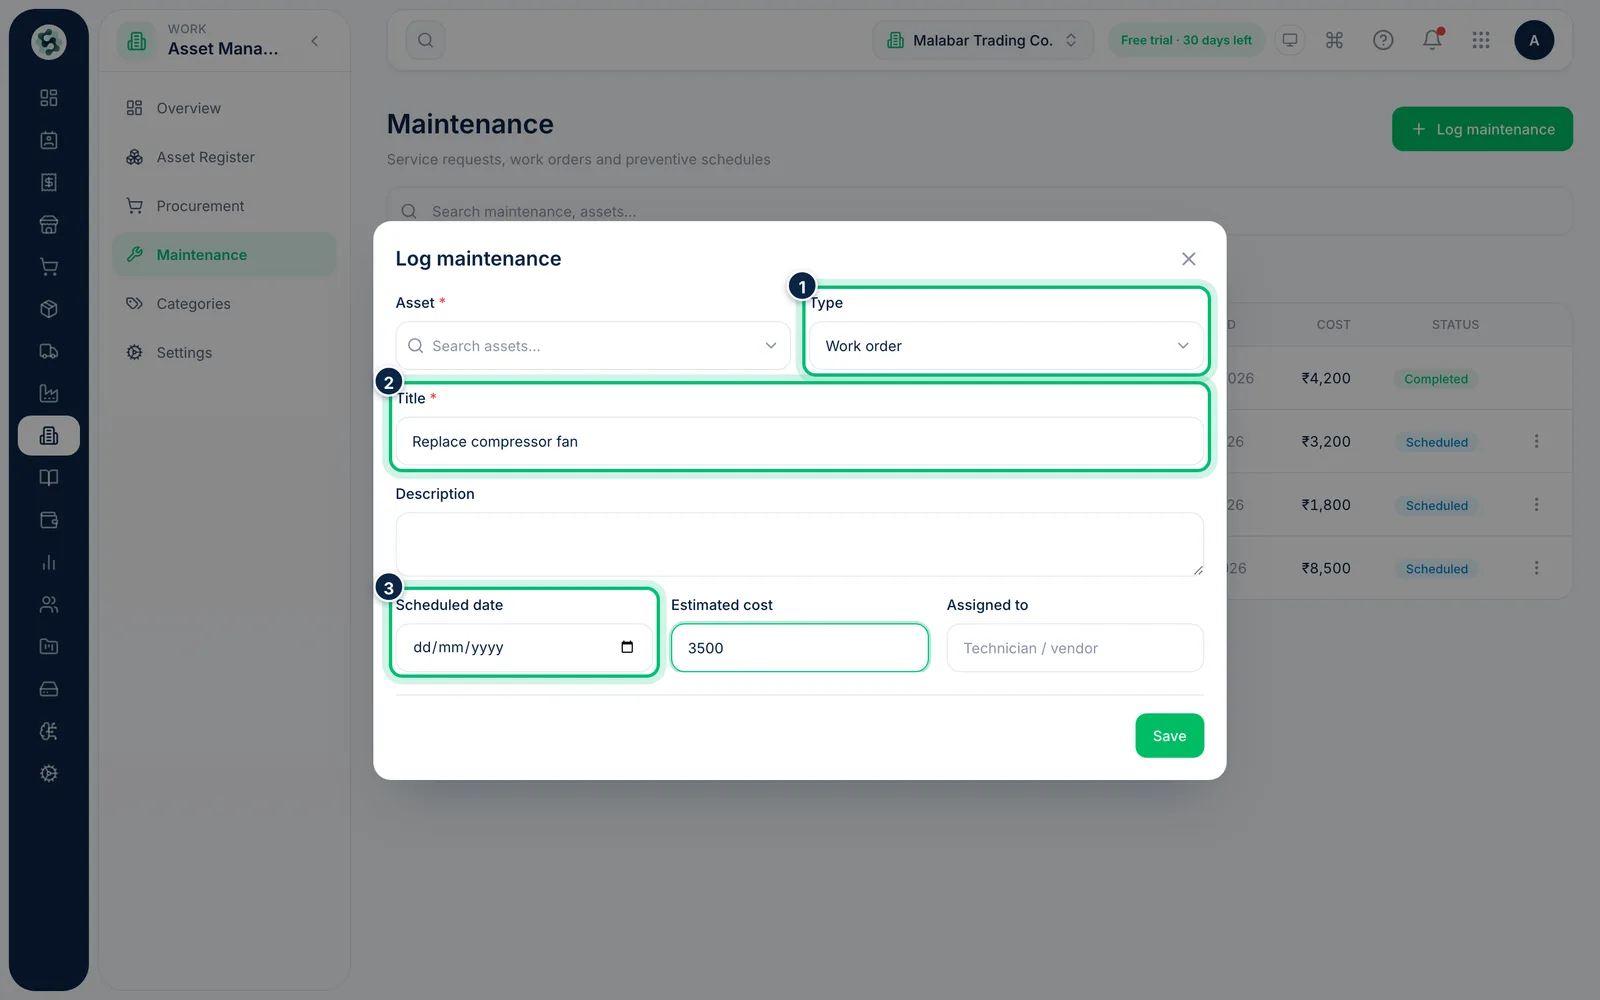The image size is (1600, 1000).
Task: Go to Categories in the side menu
Action: coord(224,304)
